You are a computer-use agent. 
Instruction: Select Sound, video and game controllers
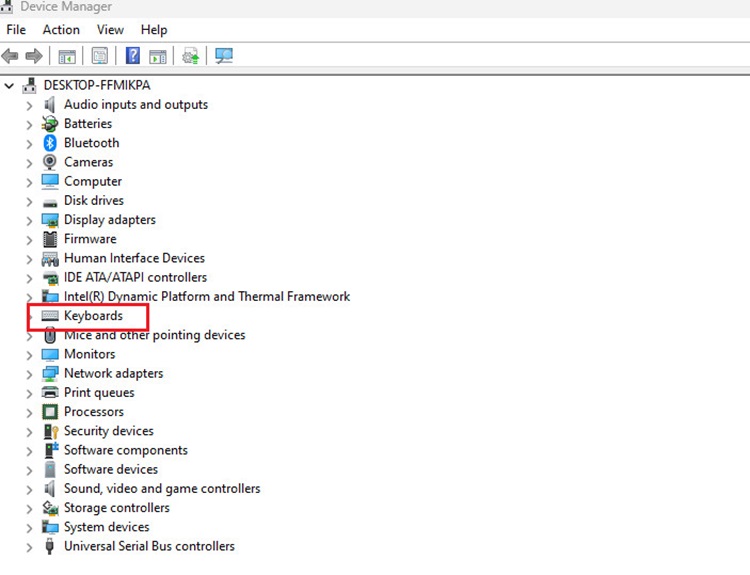click(x=161, y=489)
